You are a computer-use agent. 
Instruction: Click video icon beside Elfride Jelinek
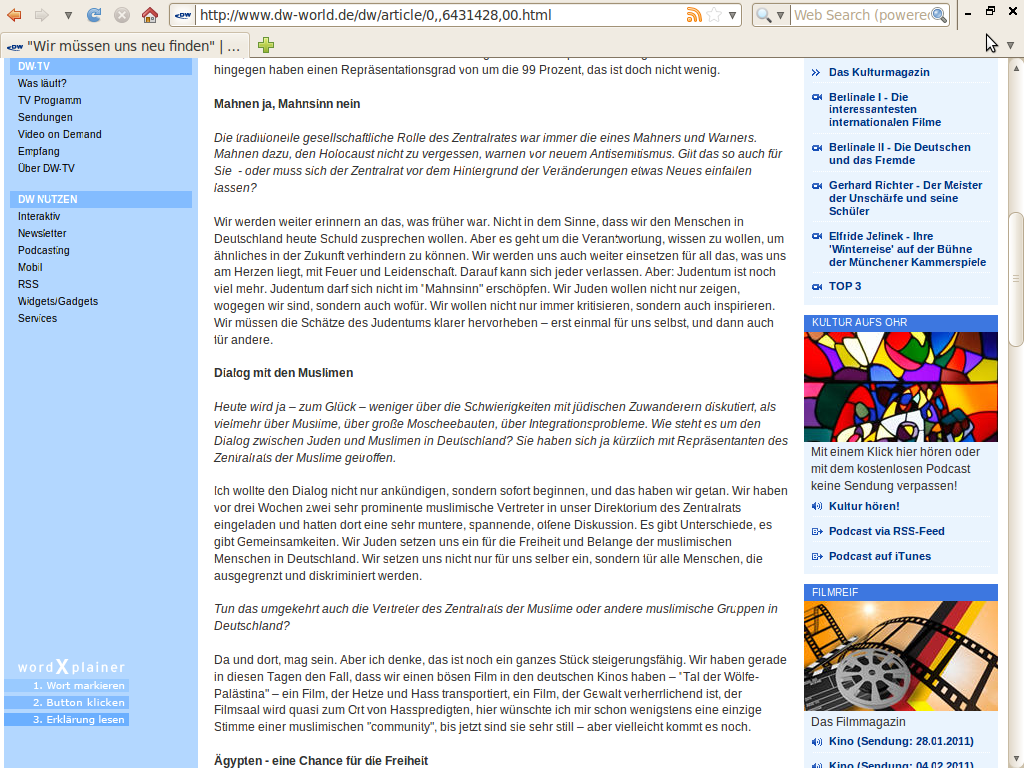coord(816,236)
